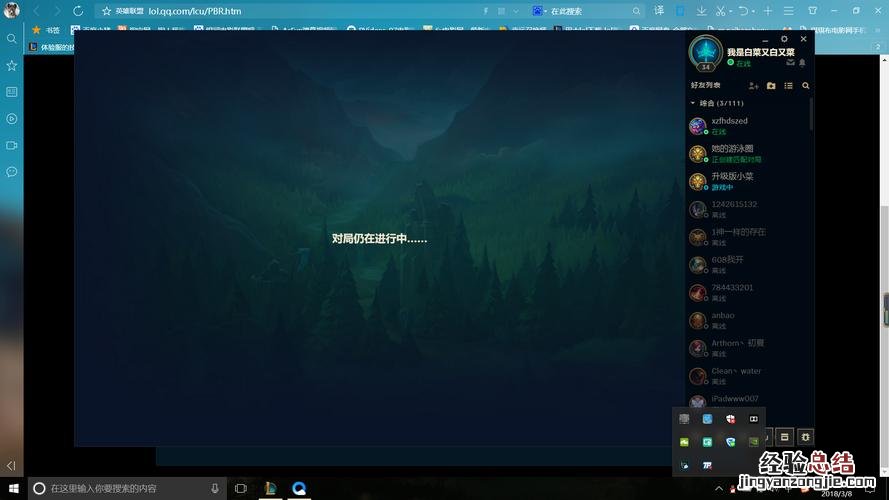Click the add friend icon
The height and width of the screenshot is (500, 889).
[x=754, y=86]
